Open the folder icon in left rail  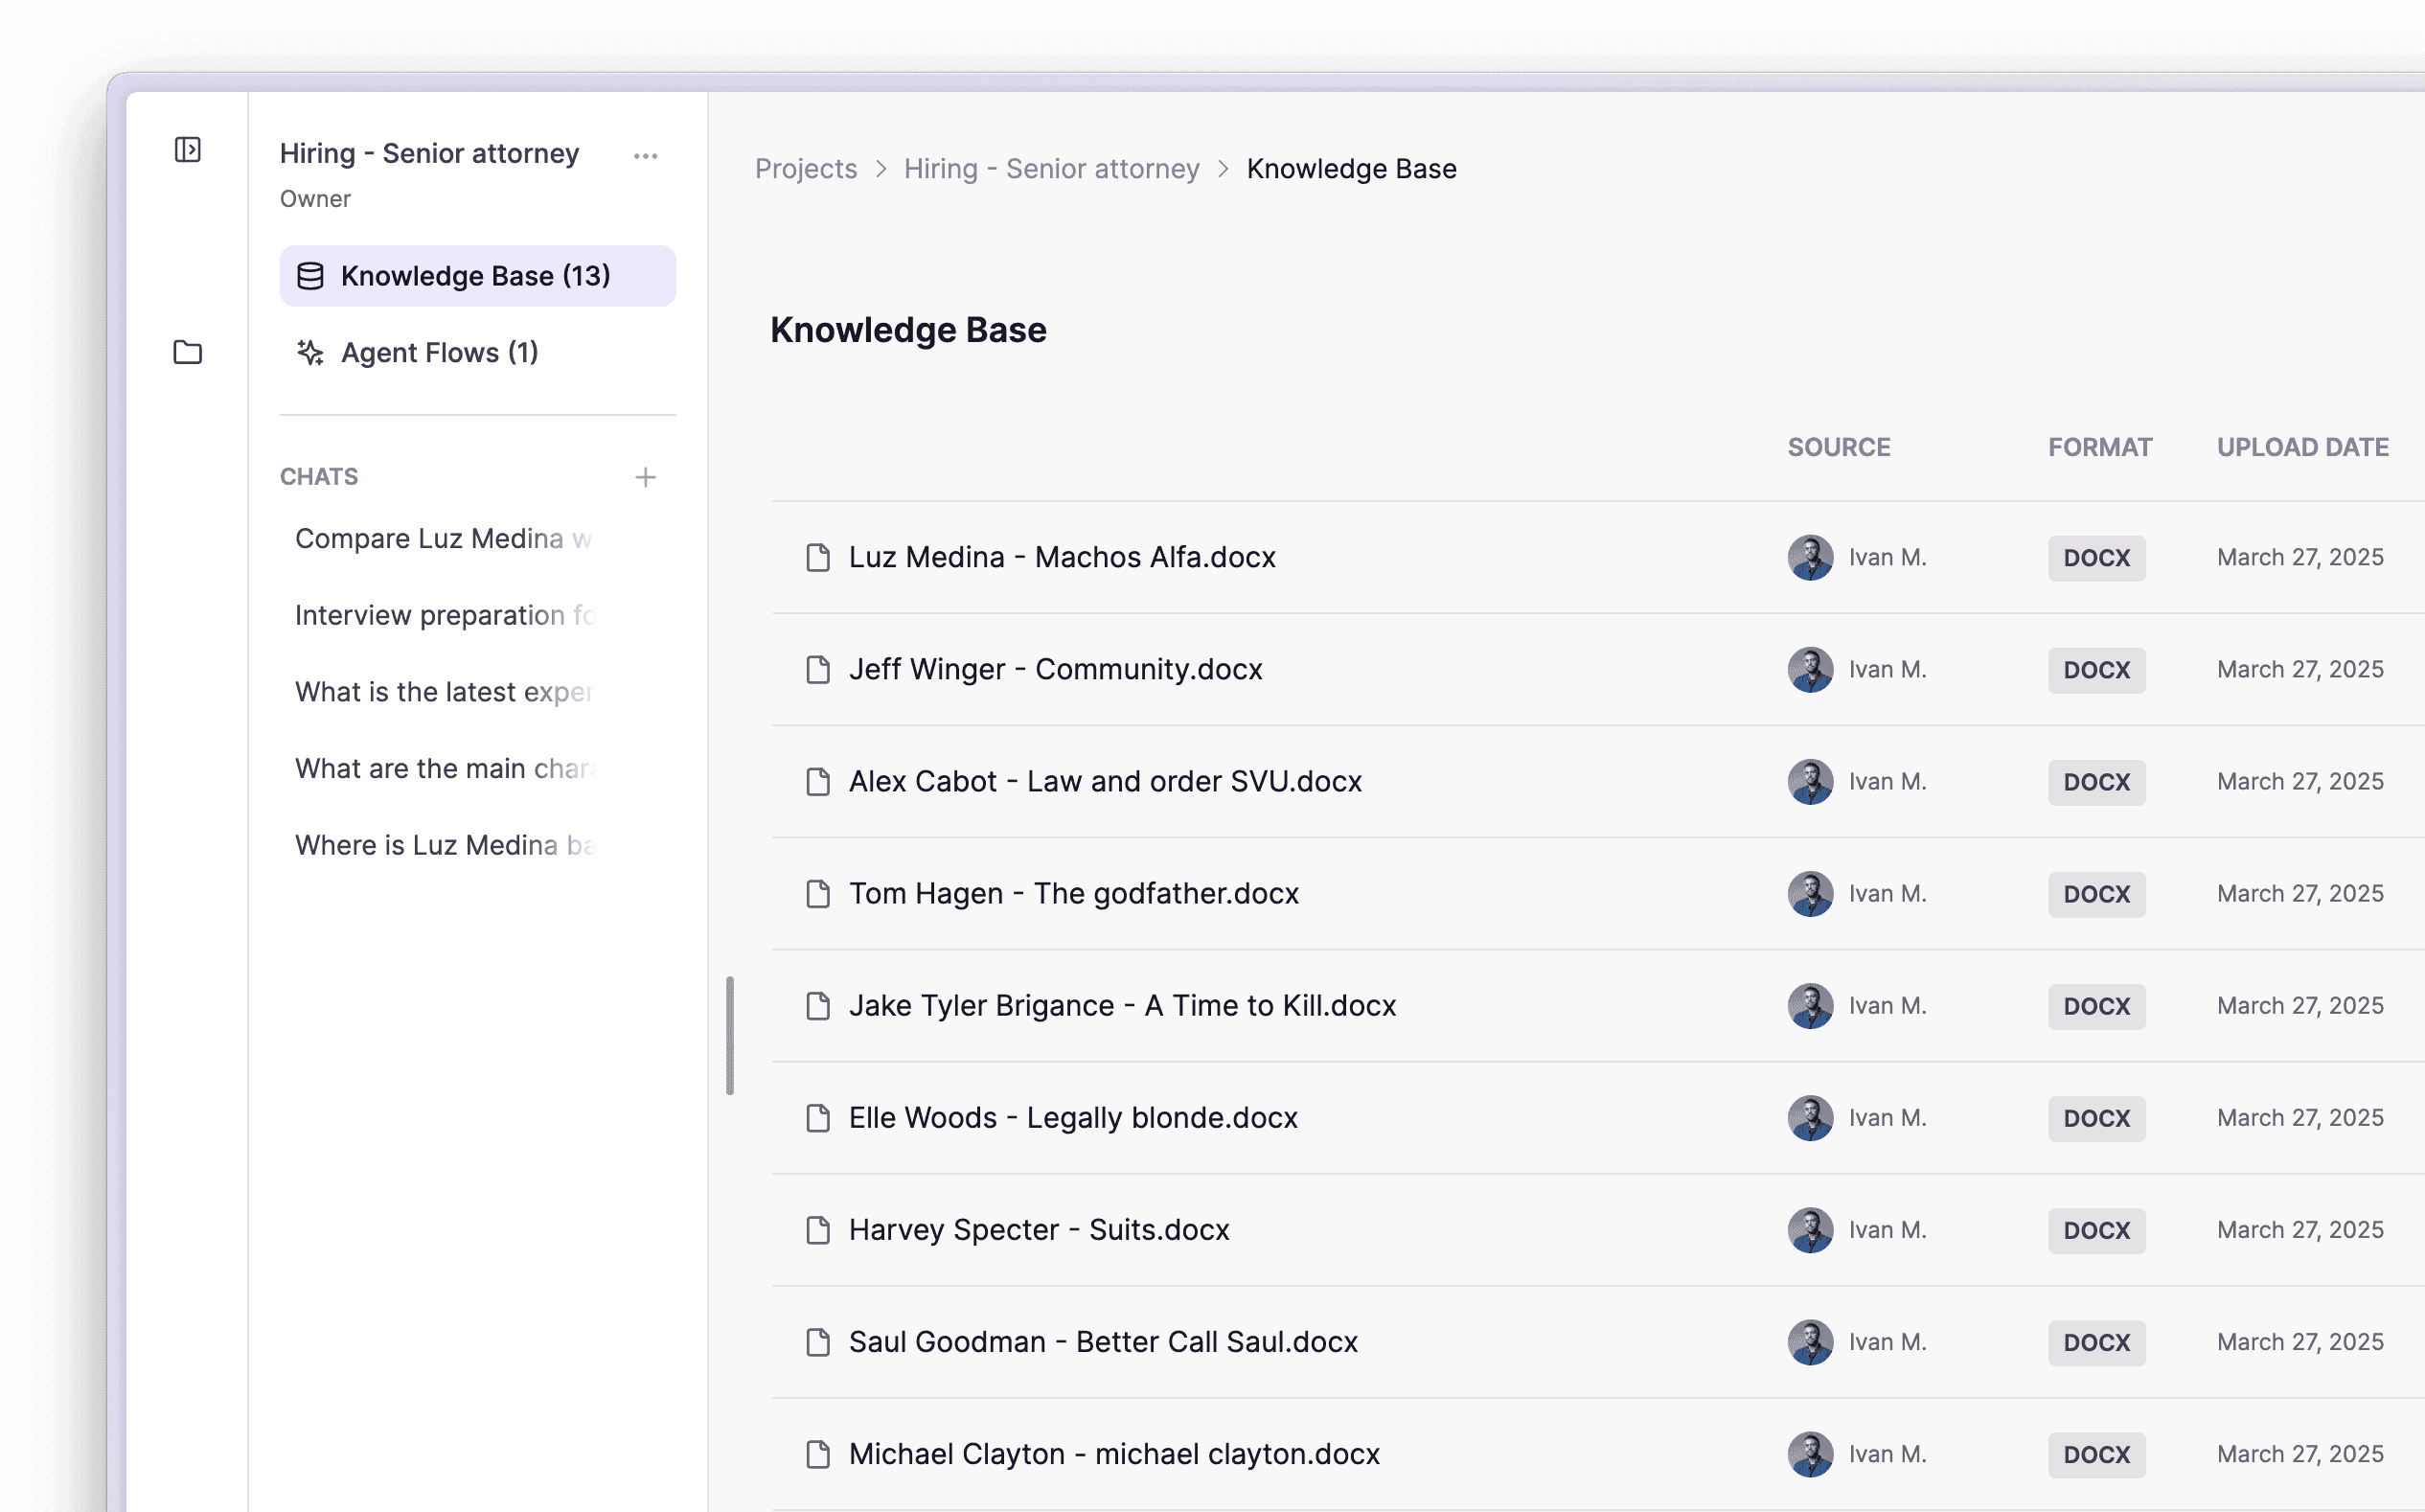187,352
